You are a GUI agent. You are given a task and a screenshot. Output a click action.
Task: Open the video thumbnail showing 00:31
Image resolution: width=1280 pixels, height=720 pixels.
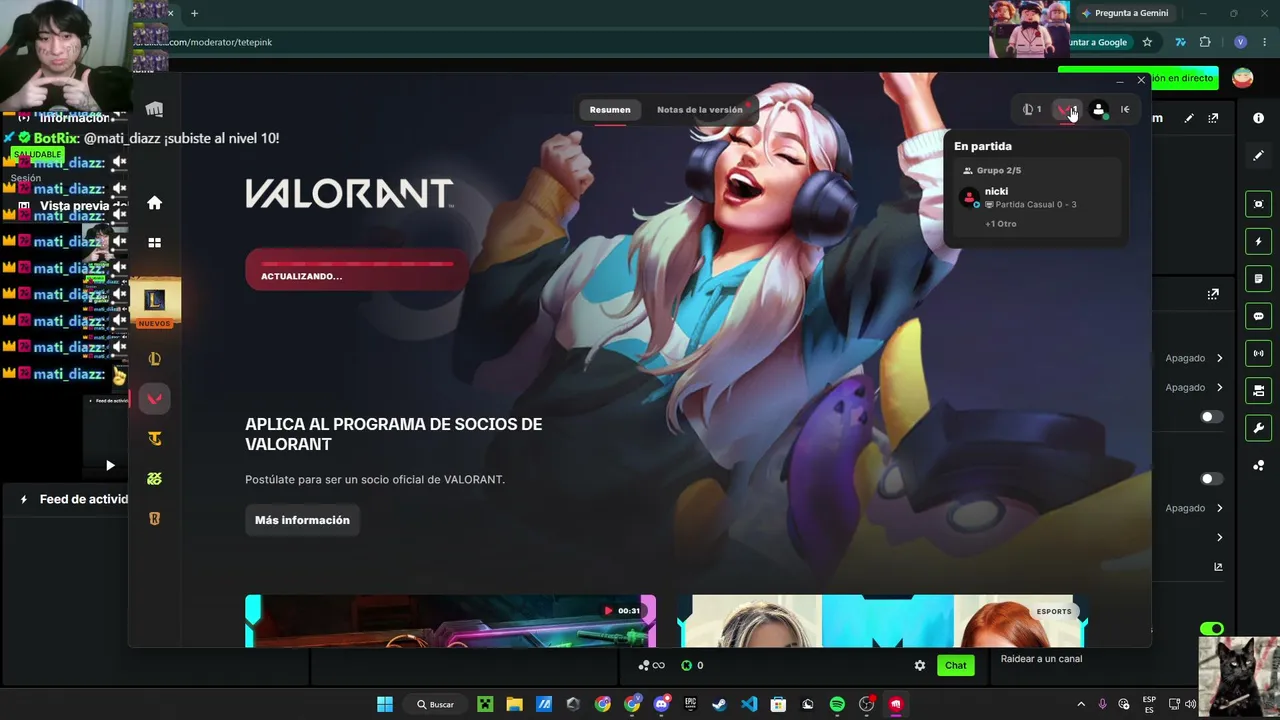450,621
